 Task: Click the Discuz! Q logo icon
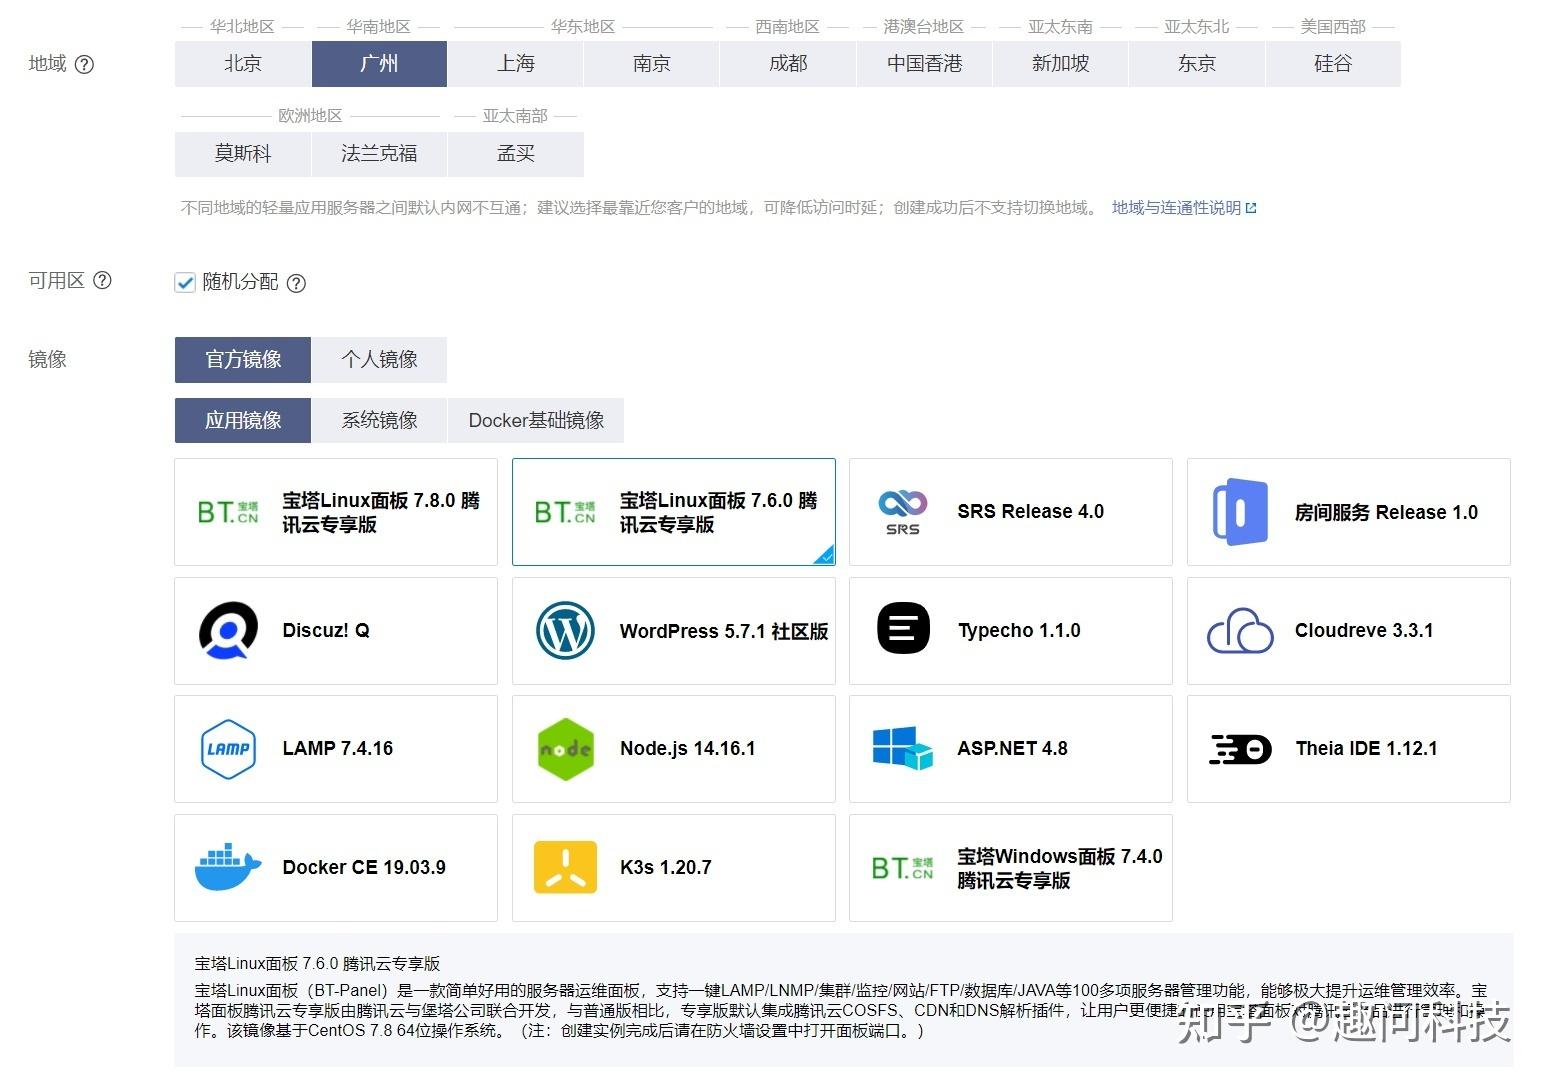228,631
